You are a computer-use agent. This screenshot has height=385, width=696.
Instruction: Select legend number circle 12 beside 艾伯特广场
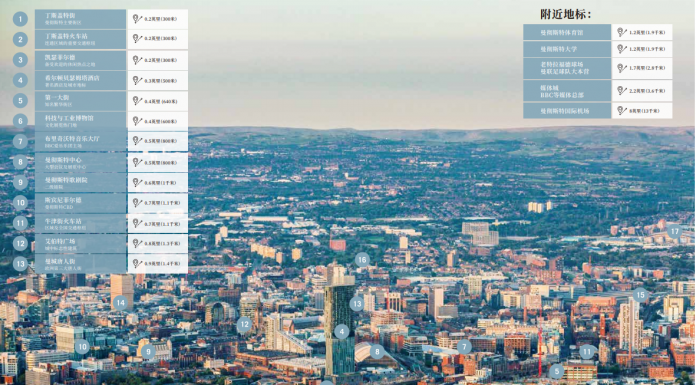pyautogui.click(x=20, y=243)
